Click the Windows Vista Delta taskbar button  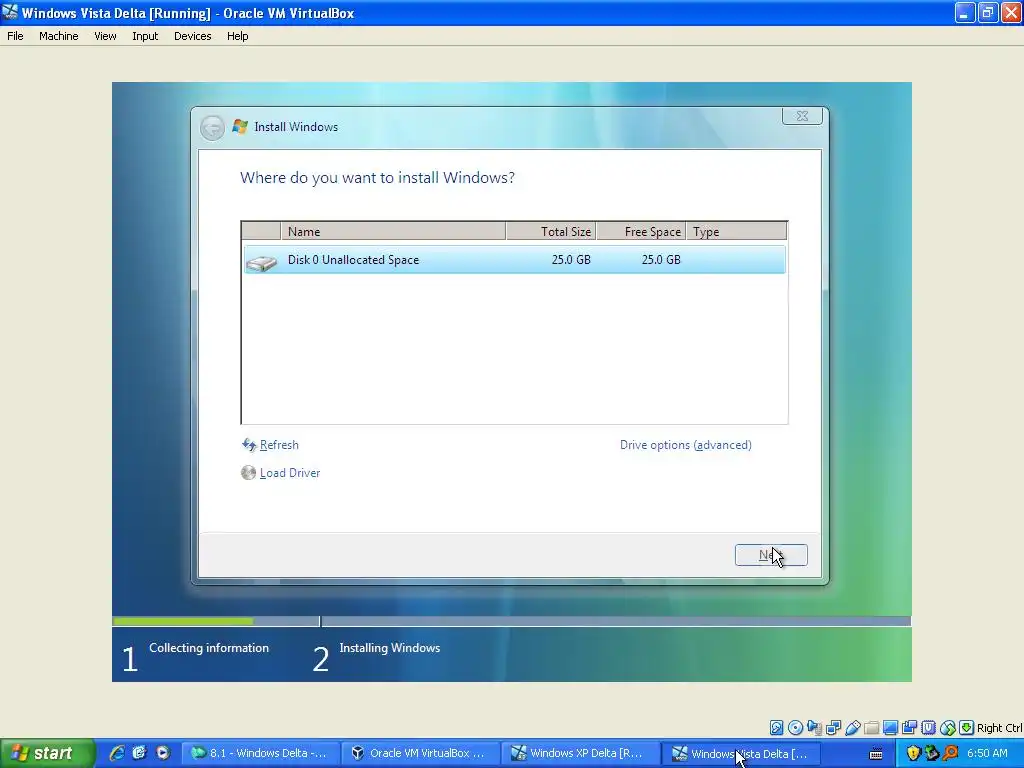pyautogui.click(x=741, y=753)
